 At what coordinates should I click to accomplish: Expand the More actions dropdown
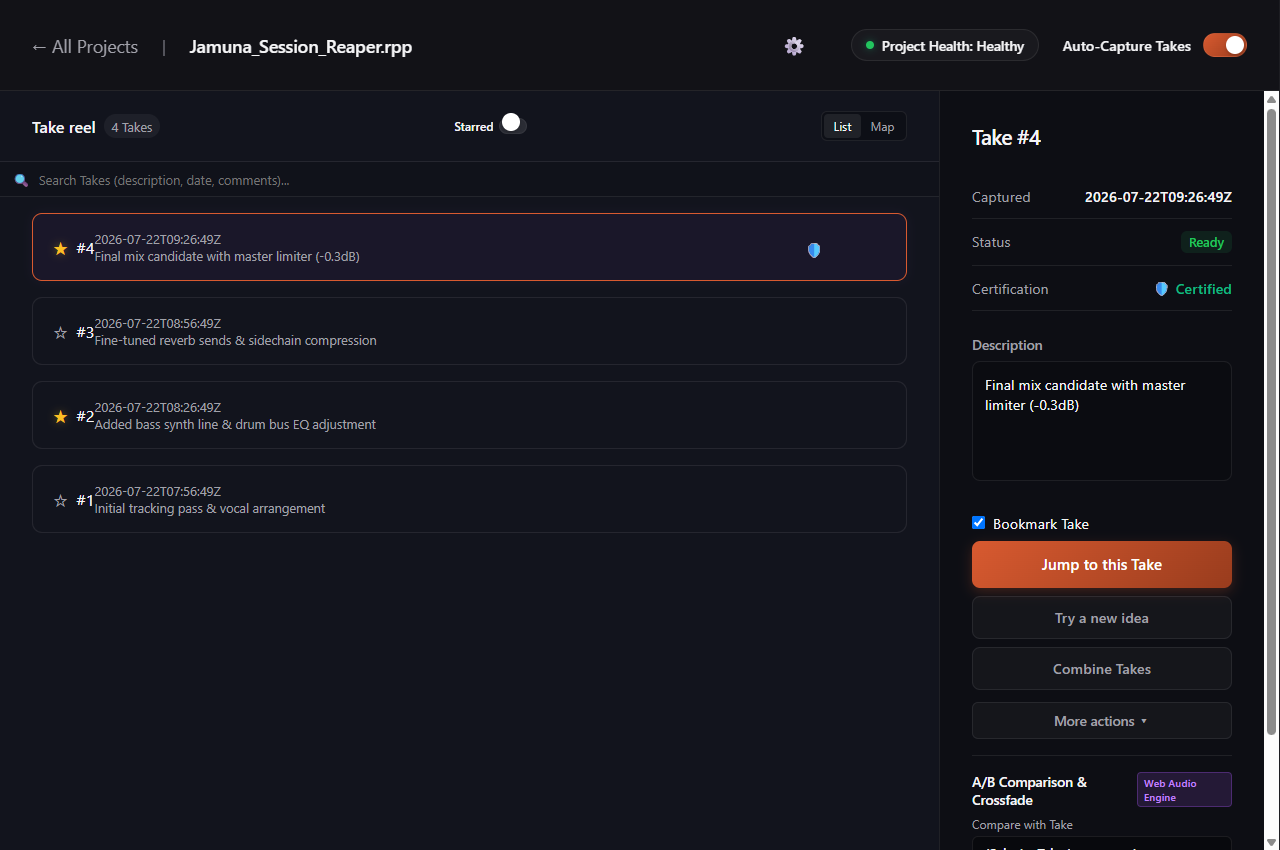tap(1102, 721)
